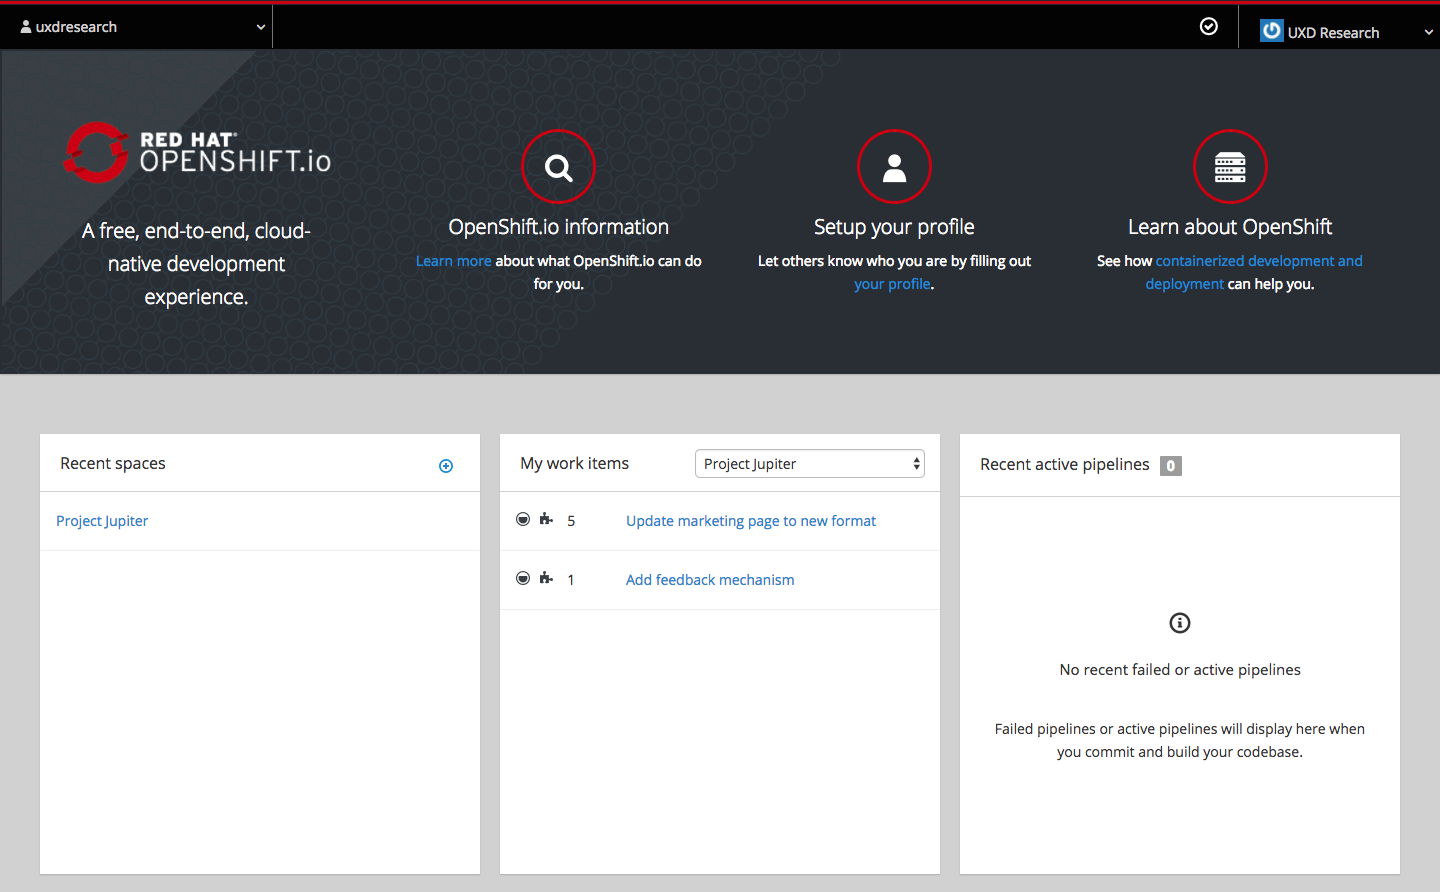
Task: Follow the Learn more link
Action: tap(454, 261)
